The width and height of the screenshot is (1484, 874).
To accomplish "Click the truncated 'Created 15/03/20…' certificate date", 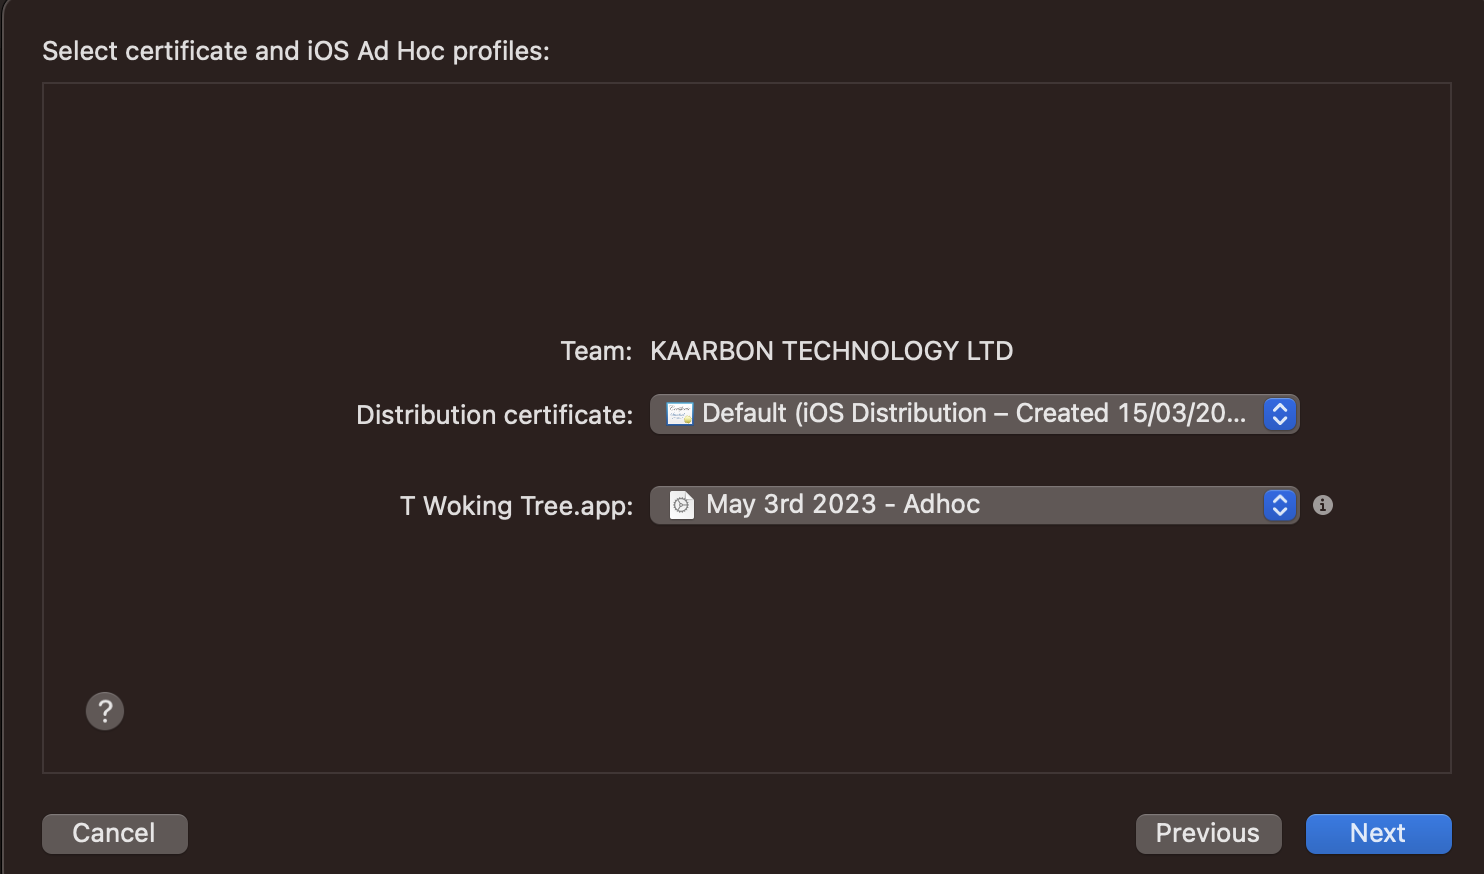I will 1130,413.
